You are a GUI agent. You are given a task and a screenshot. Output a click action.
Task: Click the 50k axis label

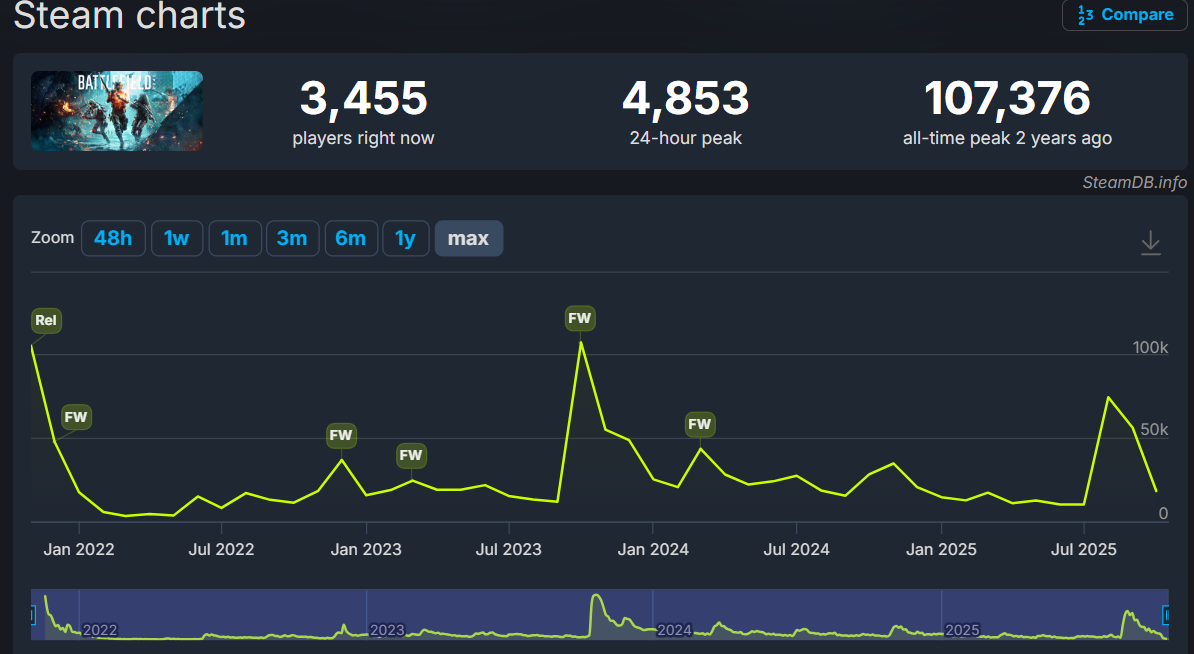point(1154,429)
